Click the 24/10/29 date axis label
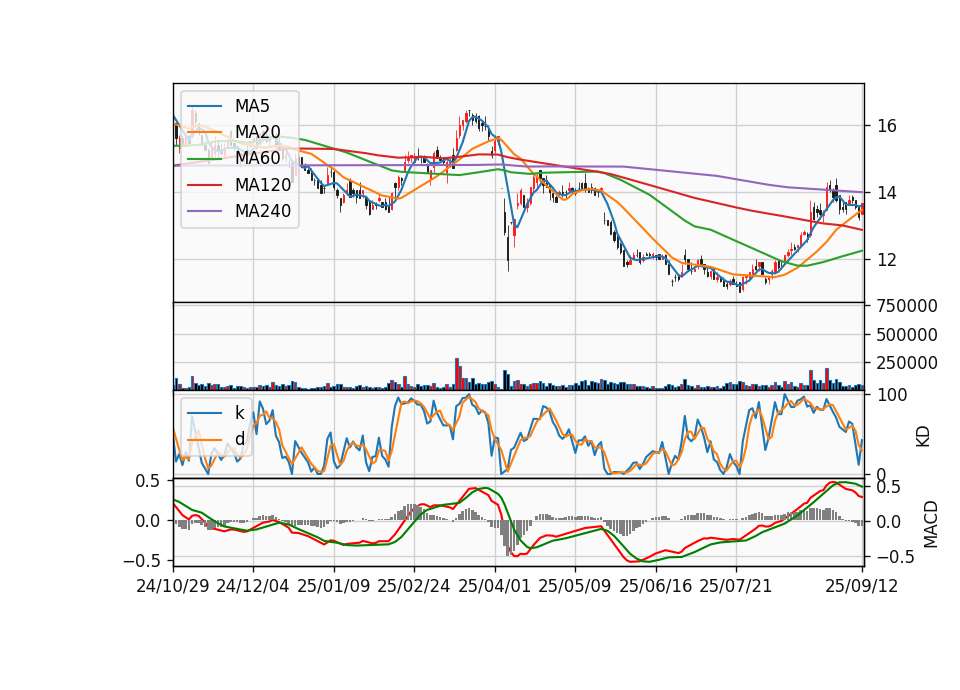Viewport: 960px width, 690px height. point(173,586)
